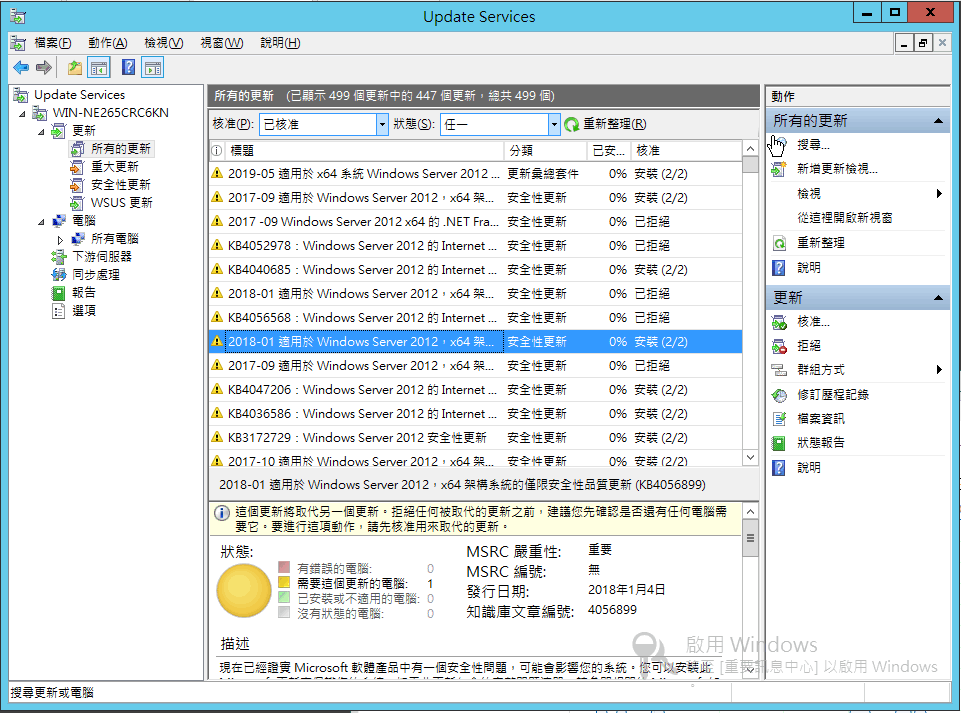The width and height of the screenshot is (961, 713).
Task: Click red swatch for 有錯誤的電腦
Action: pyautogui.click(x=284, y=566)
